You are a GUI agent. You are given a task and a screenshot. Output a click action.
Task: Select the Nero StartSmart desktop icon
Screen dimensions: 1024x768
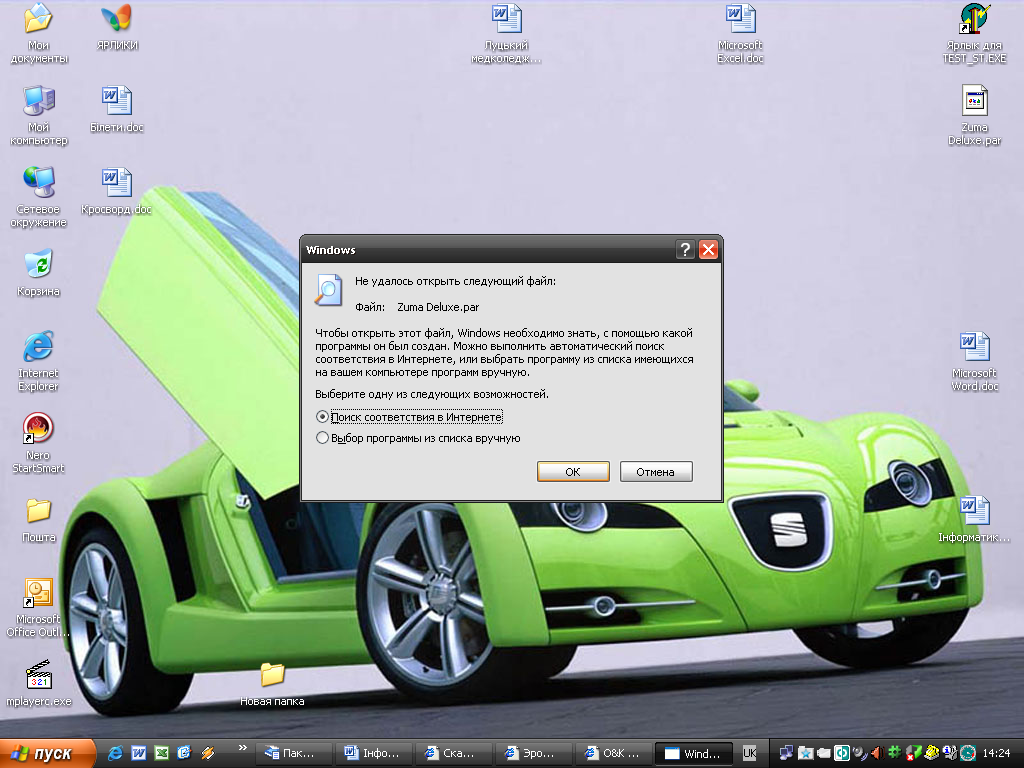(x=39, y=443)
